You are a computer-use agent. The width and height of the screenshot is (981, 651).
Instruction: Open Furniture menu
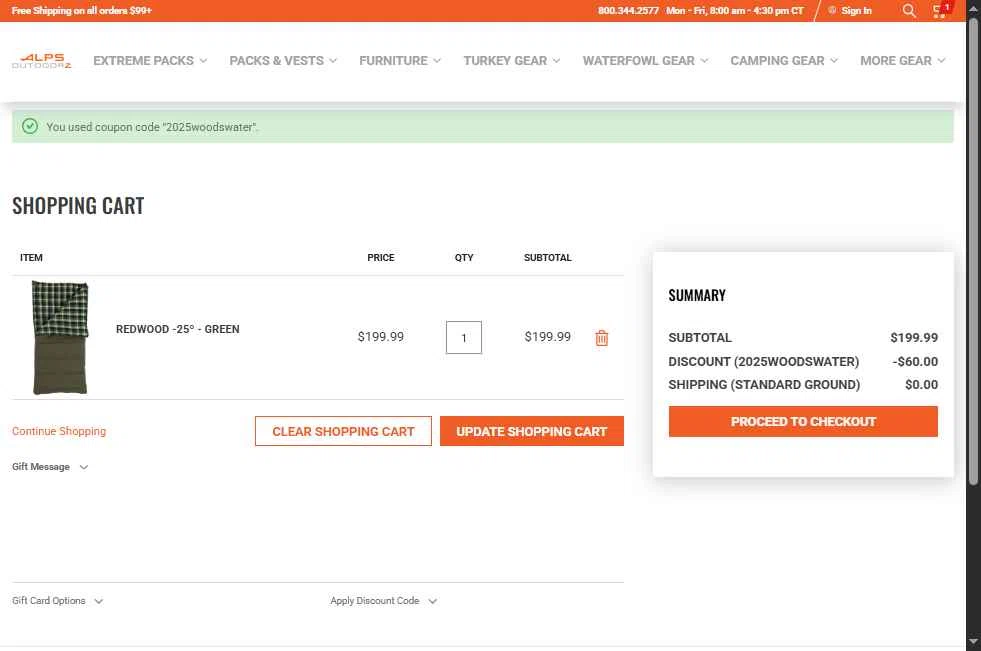coord(400,61)
